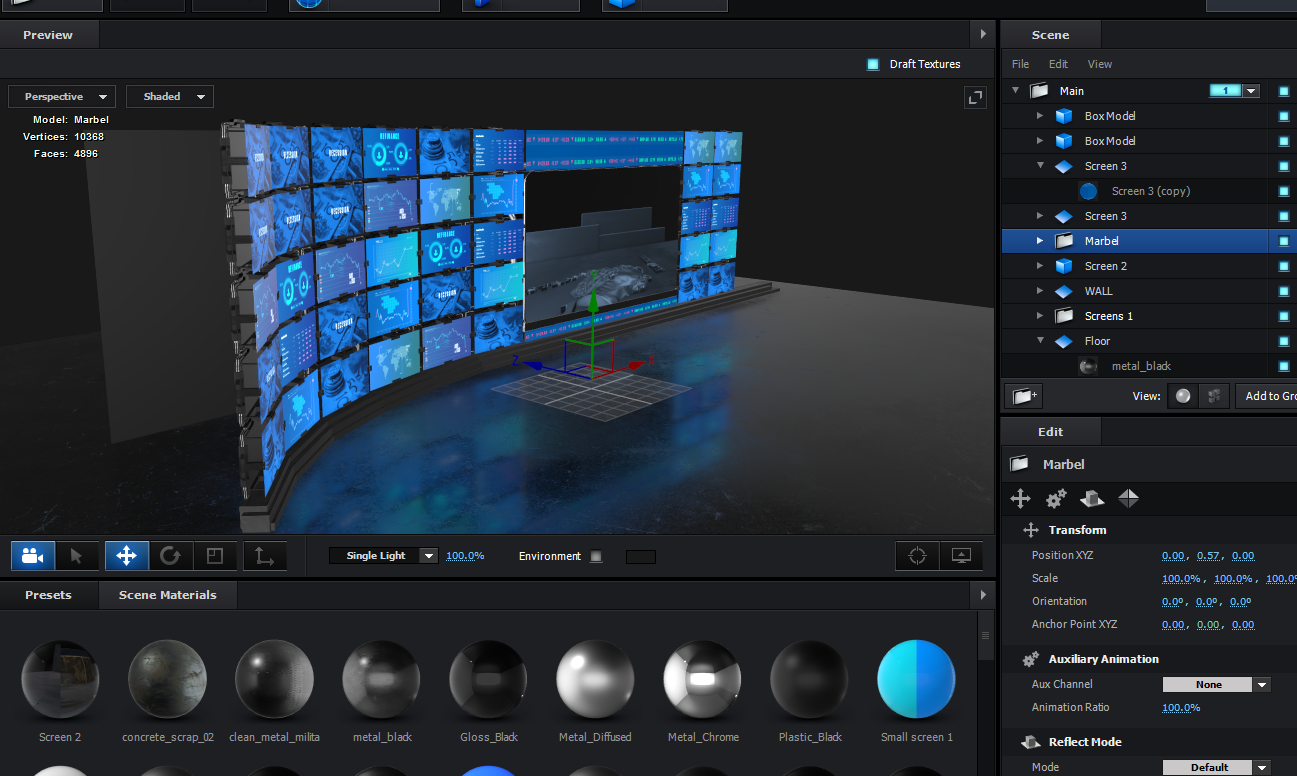
Task: Click the Environment color swatch
Action: coord(640,557)
